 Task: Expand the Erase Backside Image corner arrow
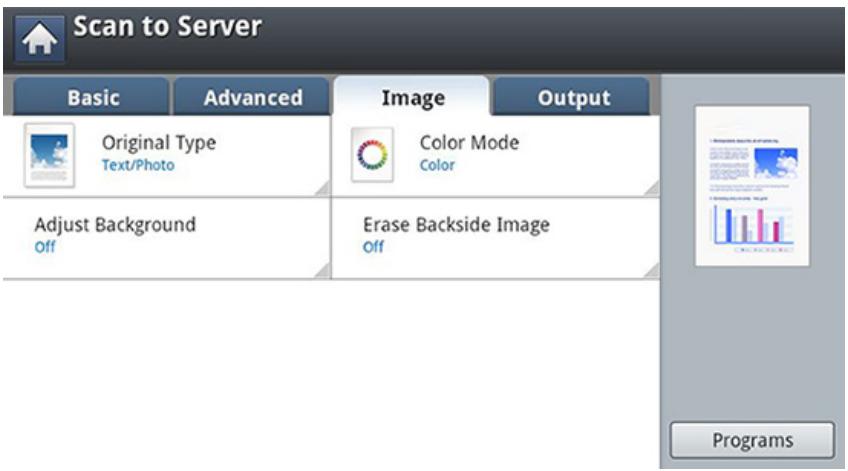[652, 270]
